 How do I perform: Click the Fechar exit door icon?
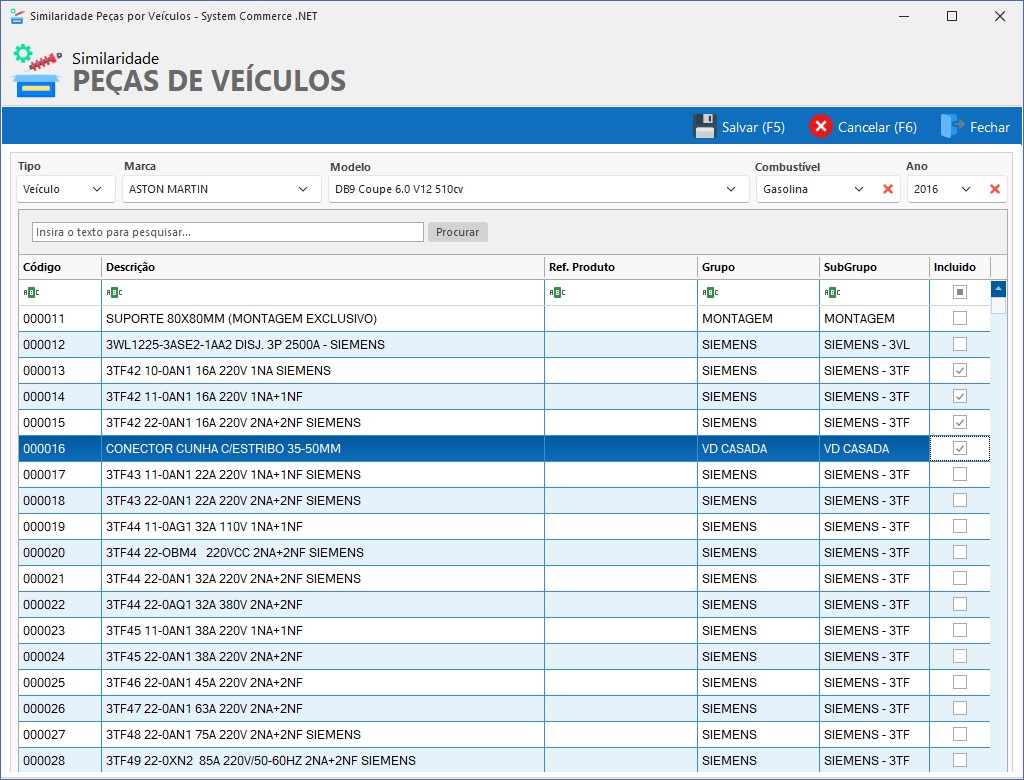pyautogui.click(x=951, y=127)
